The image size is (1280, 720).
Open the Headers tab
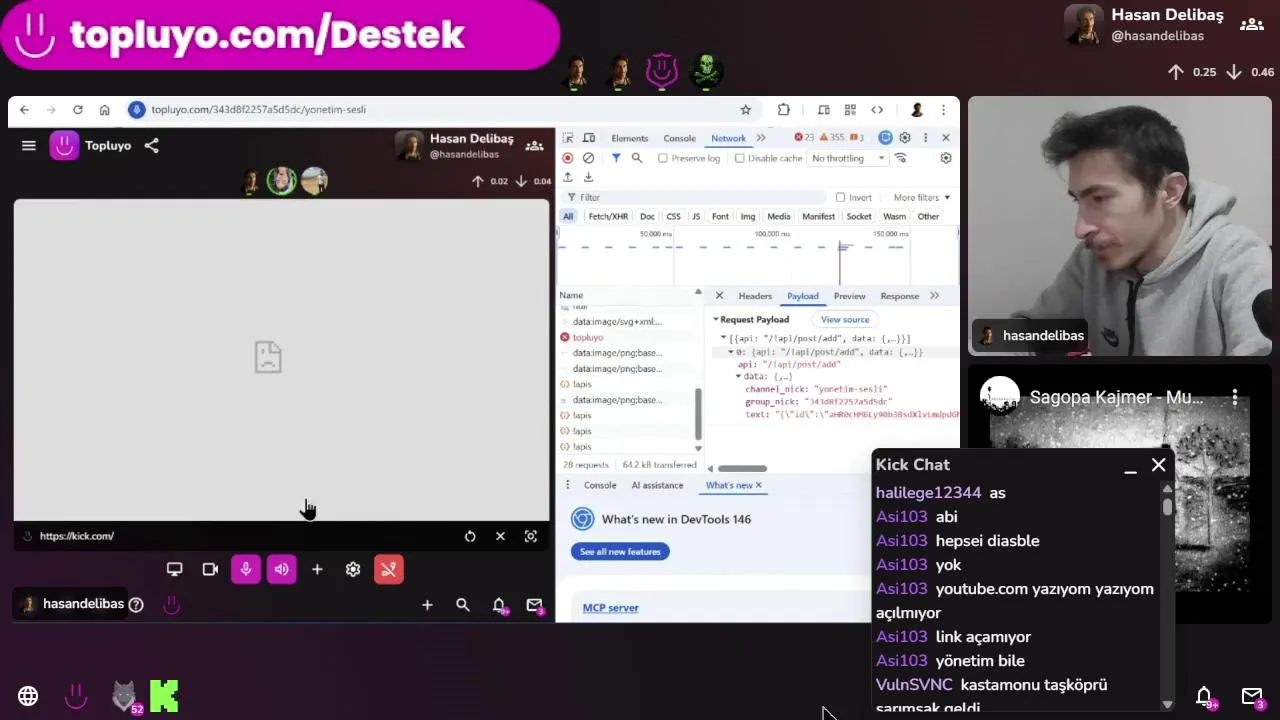click(755, 296)
